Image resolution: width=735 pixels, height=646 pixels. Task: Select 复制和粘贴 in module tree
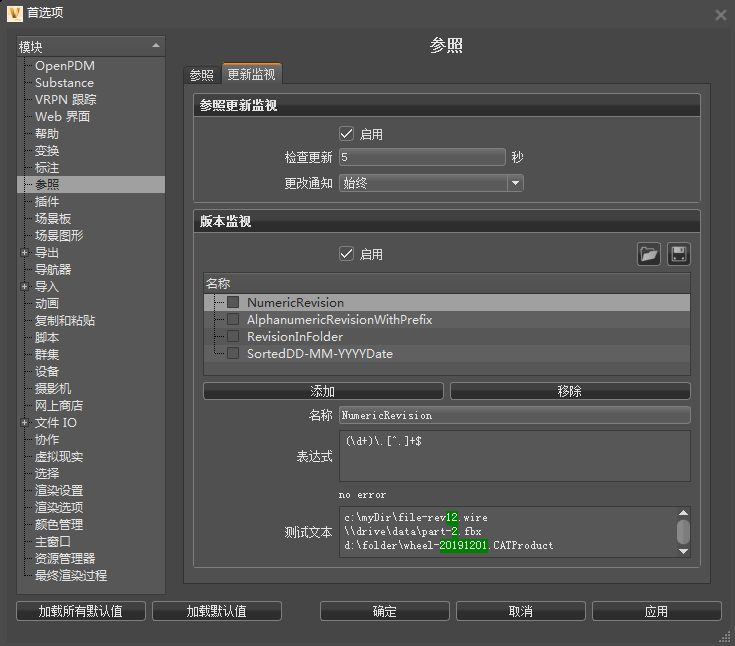click(65, 320)
